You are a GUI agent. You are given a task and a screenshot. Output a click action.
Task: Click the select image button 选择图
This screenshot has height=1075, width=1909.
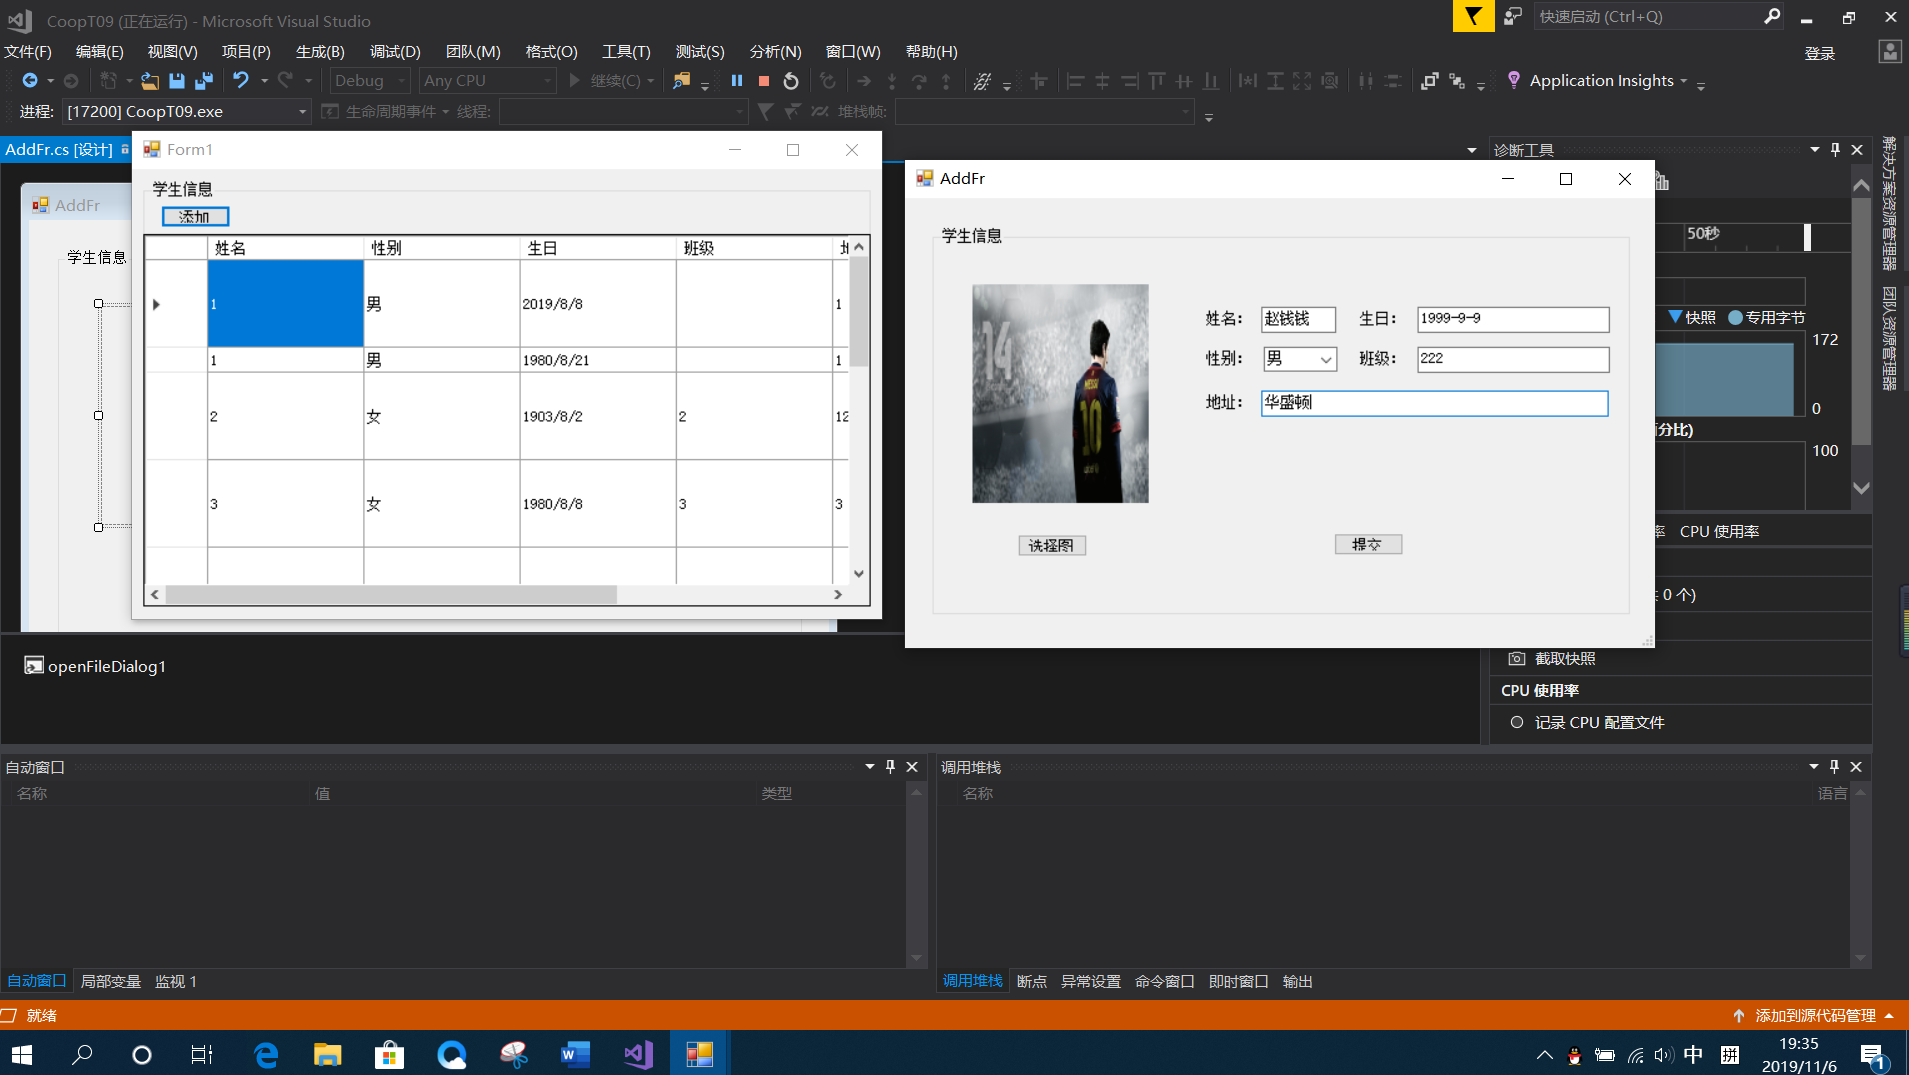1051,545
